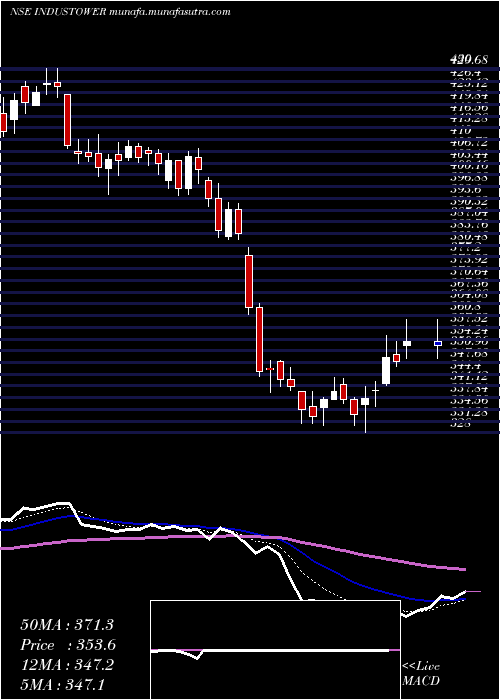Viewport: 500px width, 700px height.
Task: Click the 328 price axis label
Action: (461, 424)
